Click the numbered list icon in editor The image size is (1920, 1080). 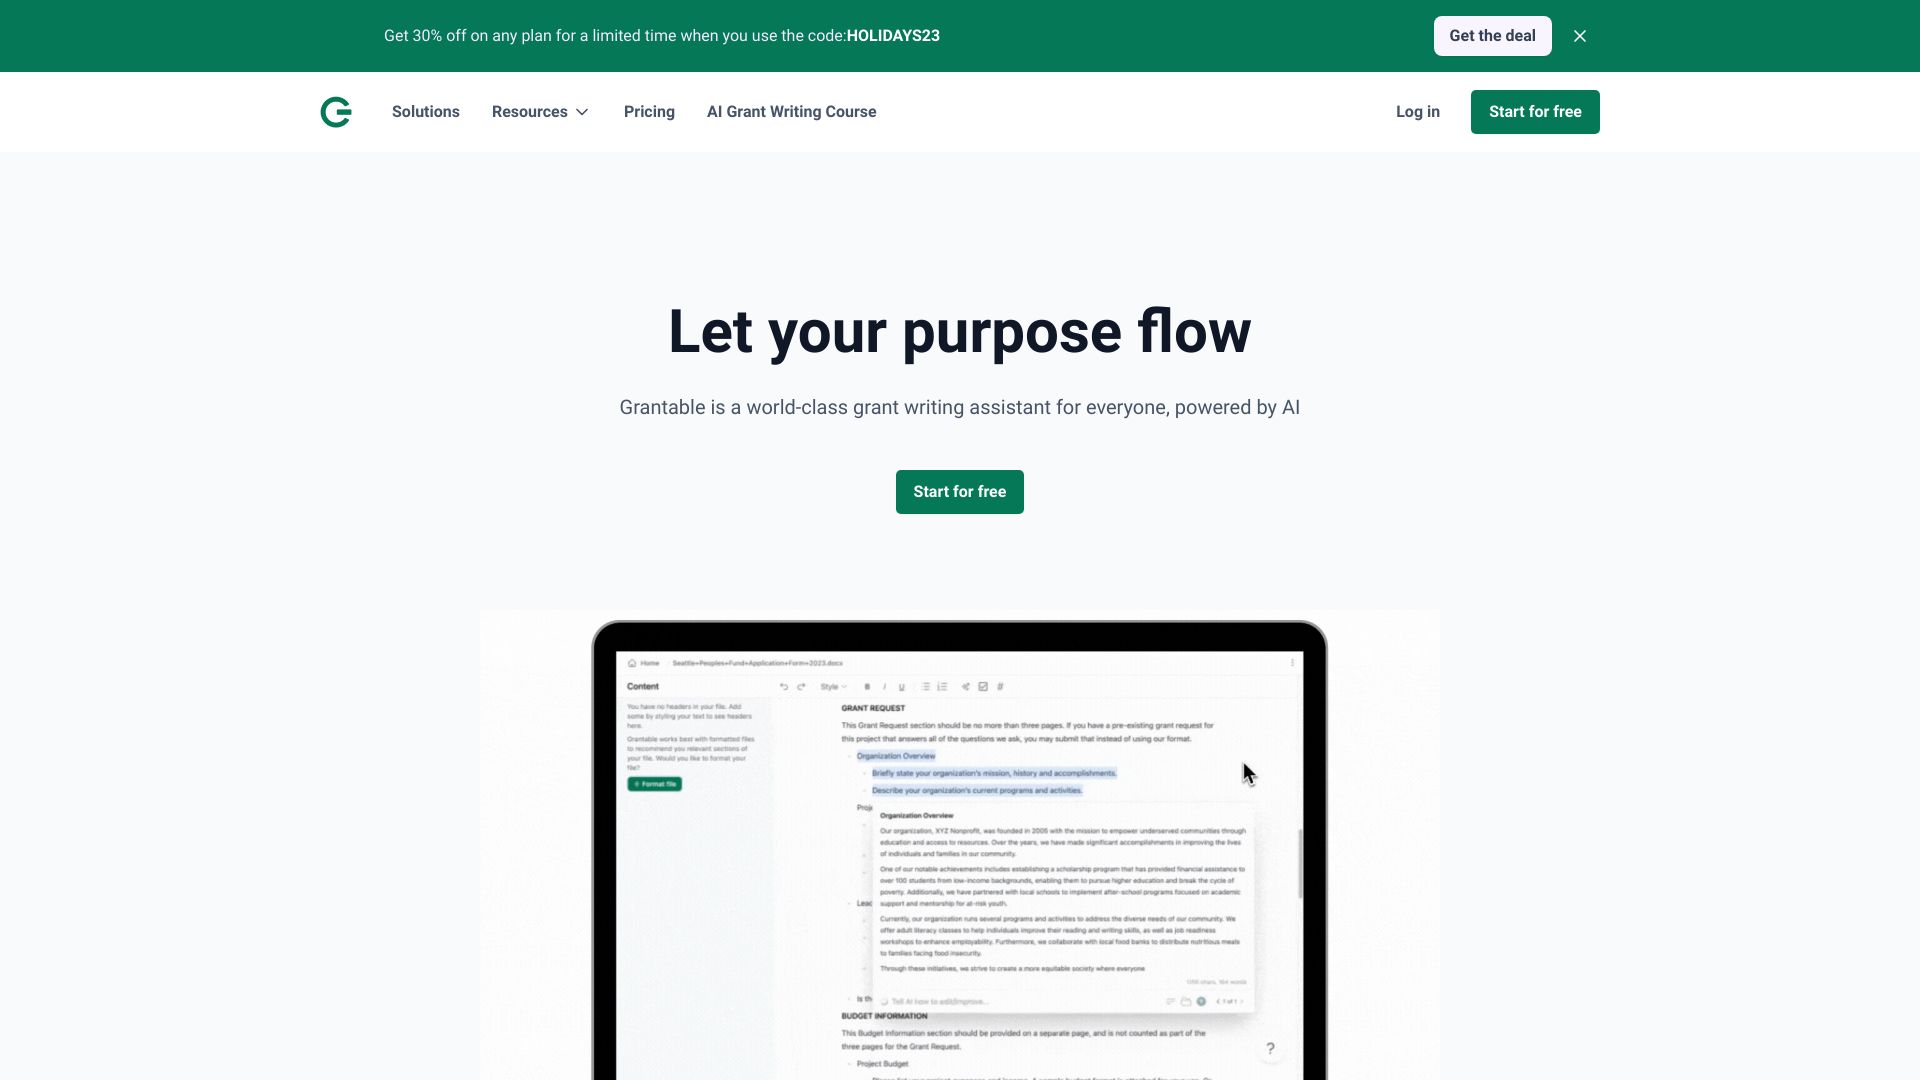point(942,687)
